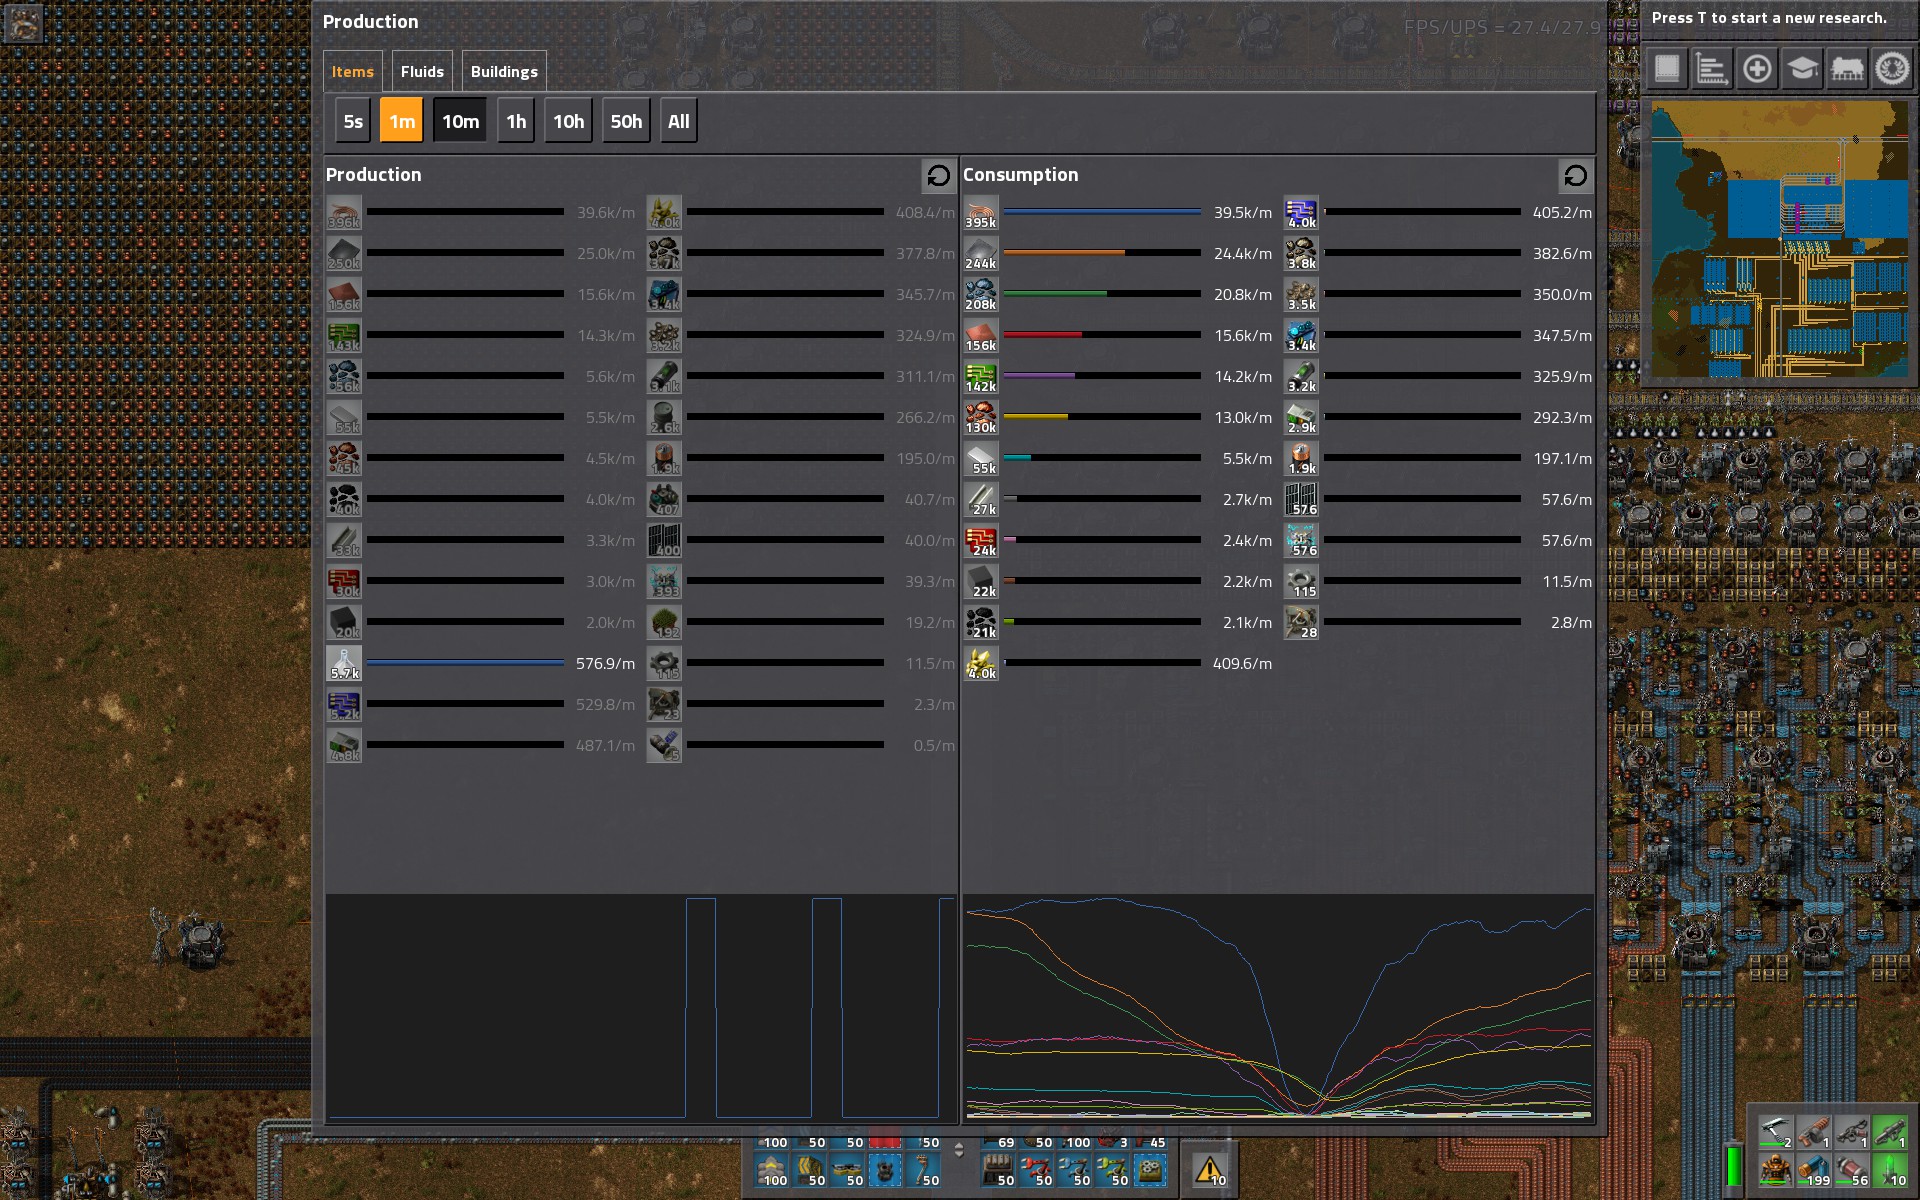Select red circuit 30k in Production list
Image resolution: width=1920 pixels, height=1200 pixels.
click(344, 582)
